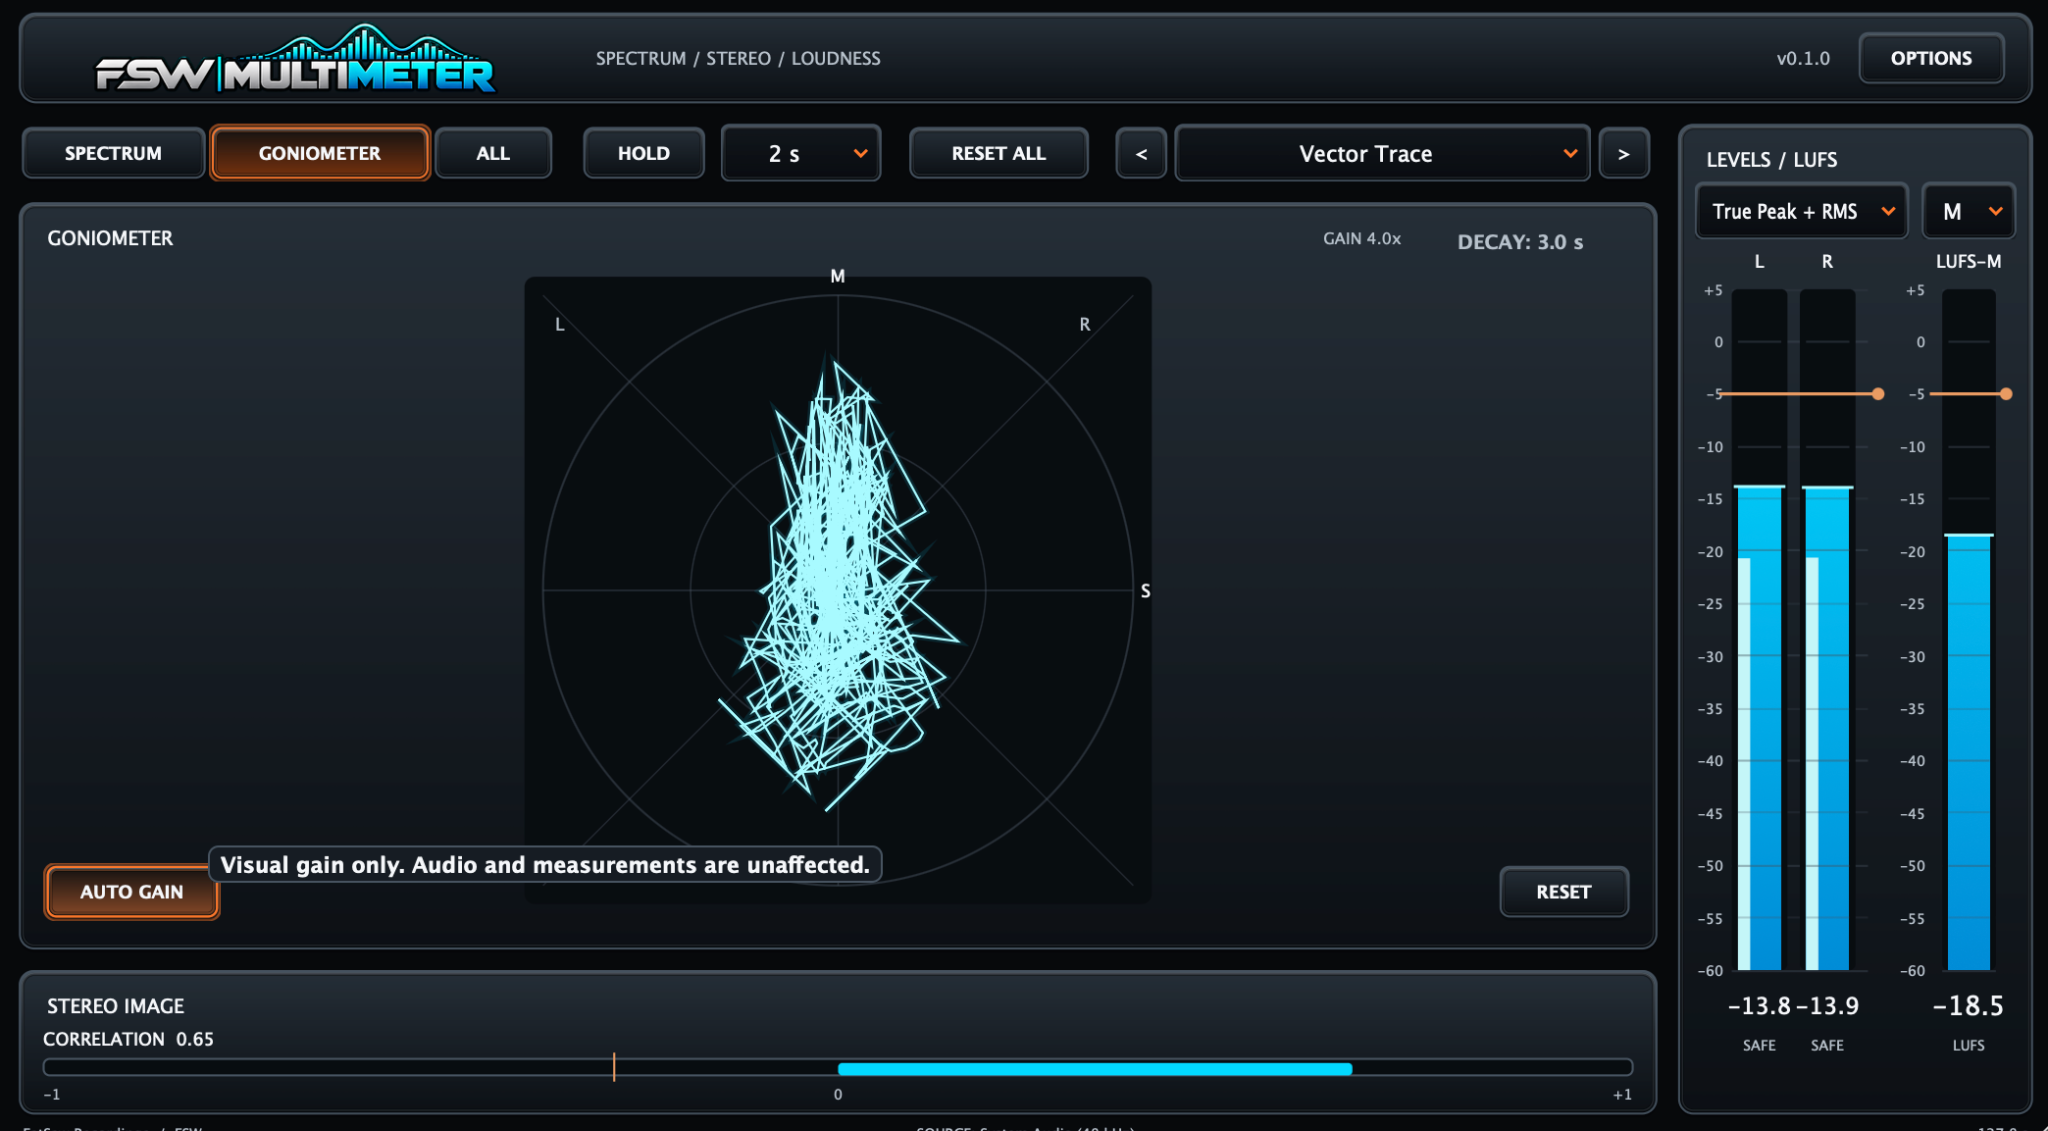Click the -13.8 left level readout

1759,1006
